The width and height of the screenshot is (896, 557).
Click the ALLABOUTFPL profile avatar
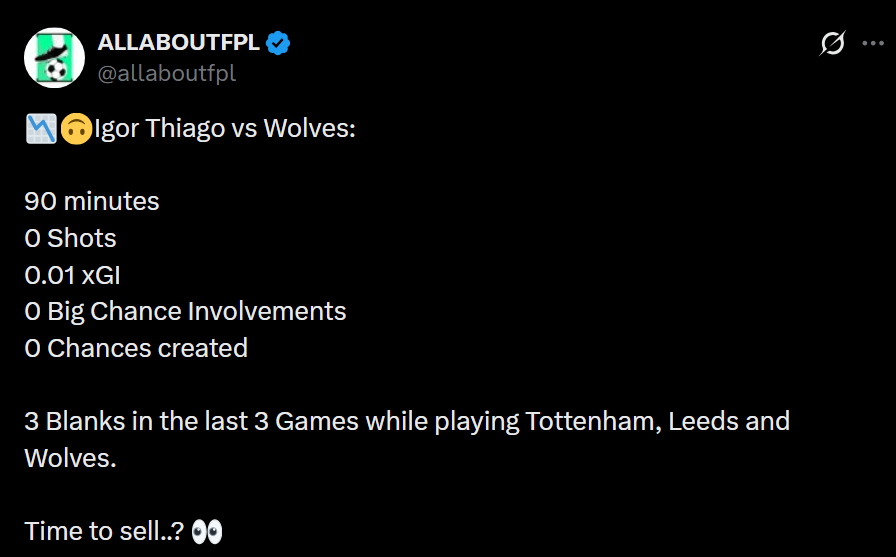pyautogui.click(x=54, y=57)
